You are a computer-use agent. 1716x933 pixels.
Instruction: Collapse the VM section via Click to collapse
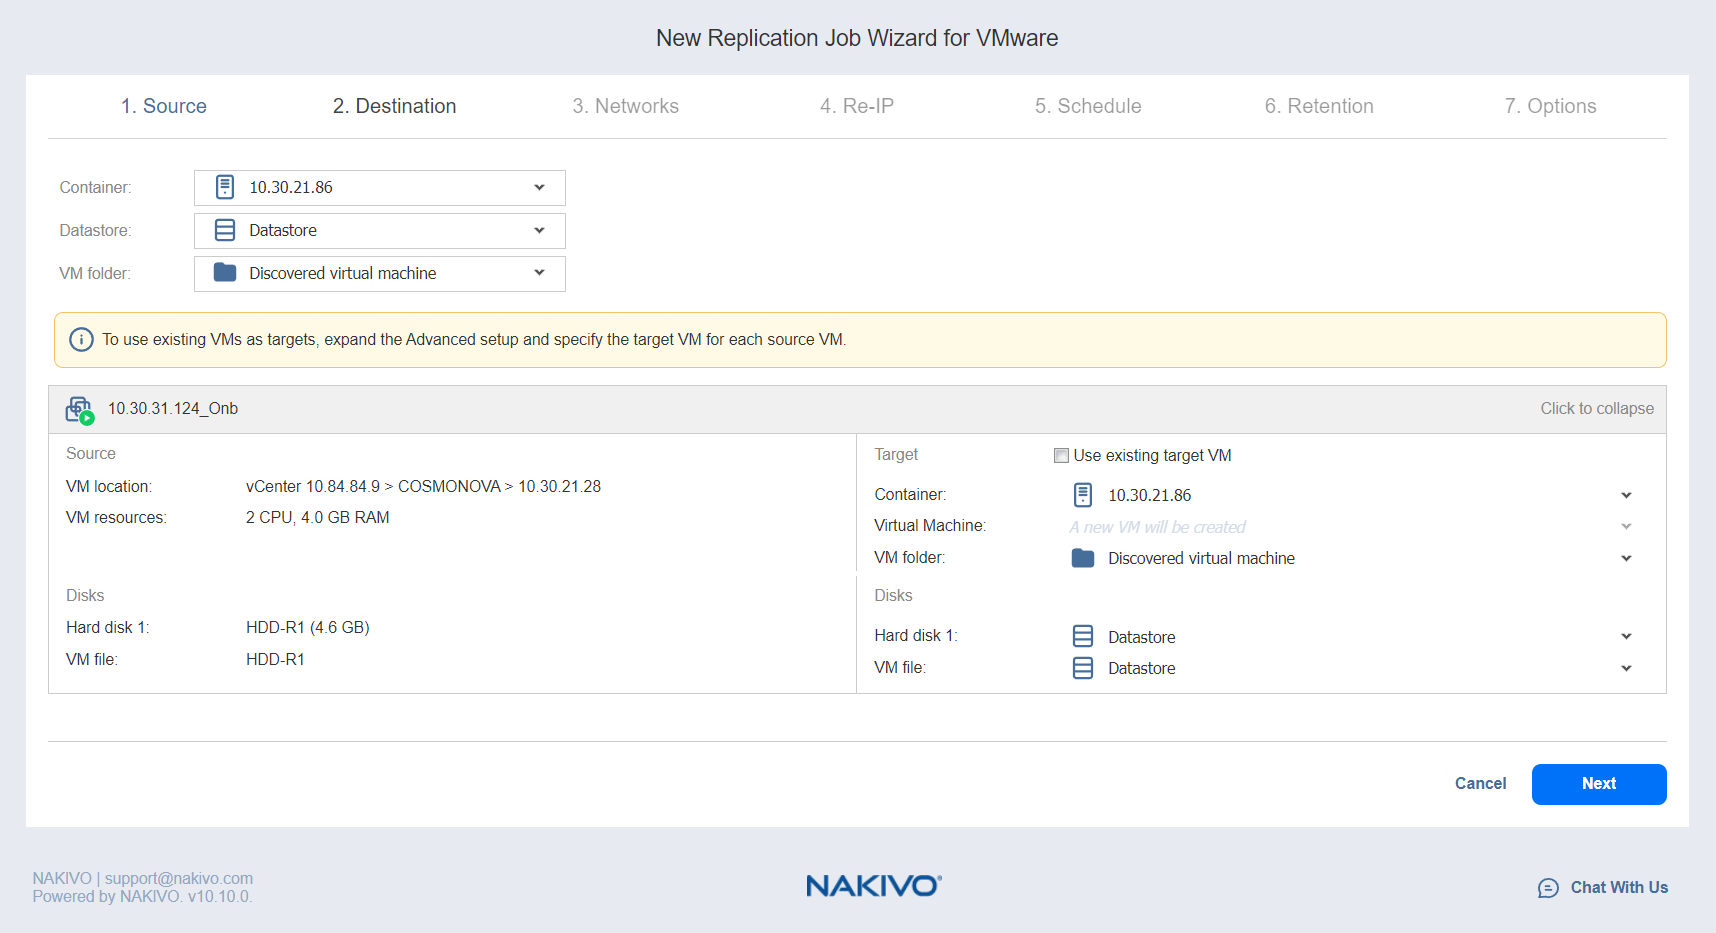pos(1596,409)
